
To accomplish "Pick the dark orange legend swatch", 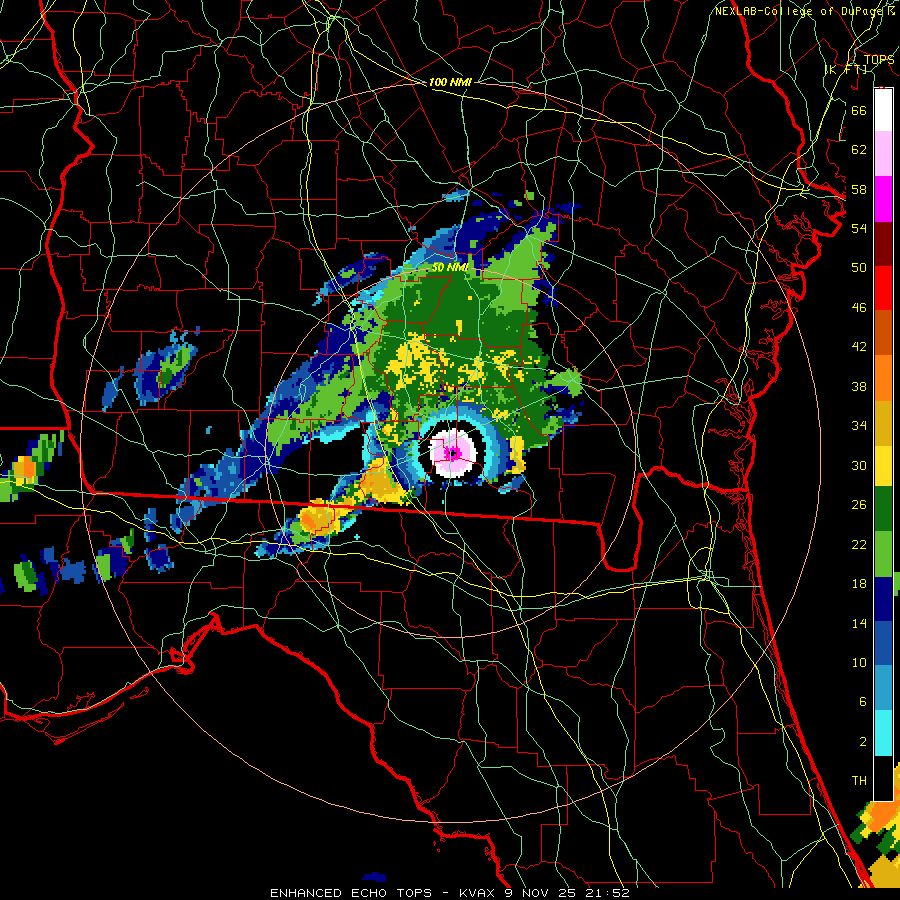I will click(883, 333).
